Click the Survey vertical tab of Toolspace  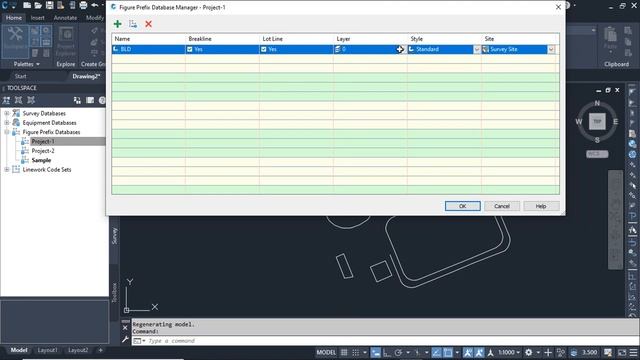pyautogui.click(x=114, y=236)
